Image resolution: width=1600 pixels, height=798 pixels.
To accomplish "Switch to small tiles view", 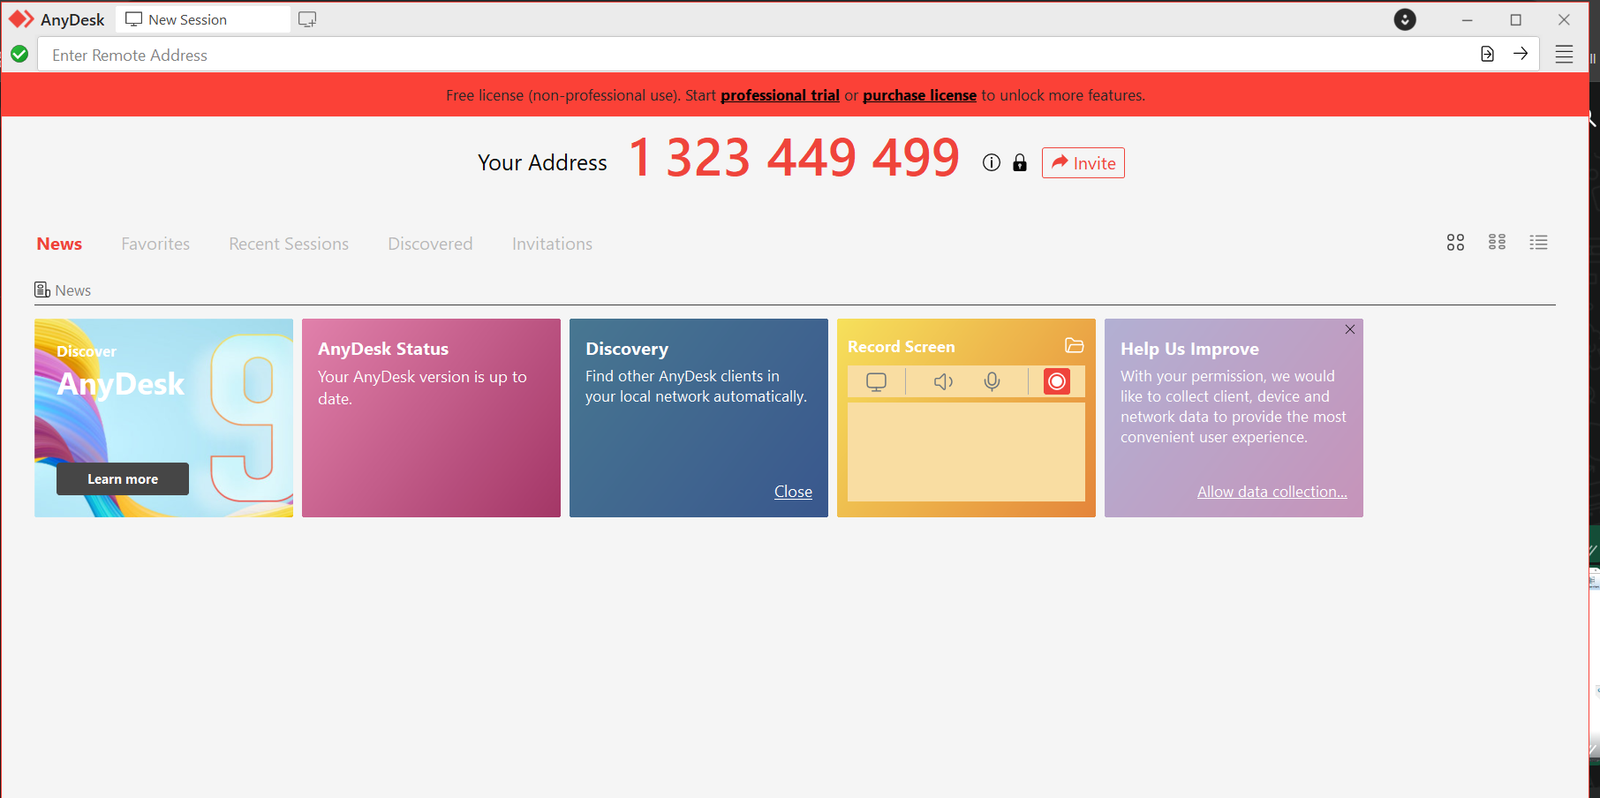I will [1497, 243].
